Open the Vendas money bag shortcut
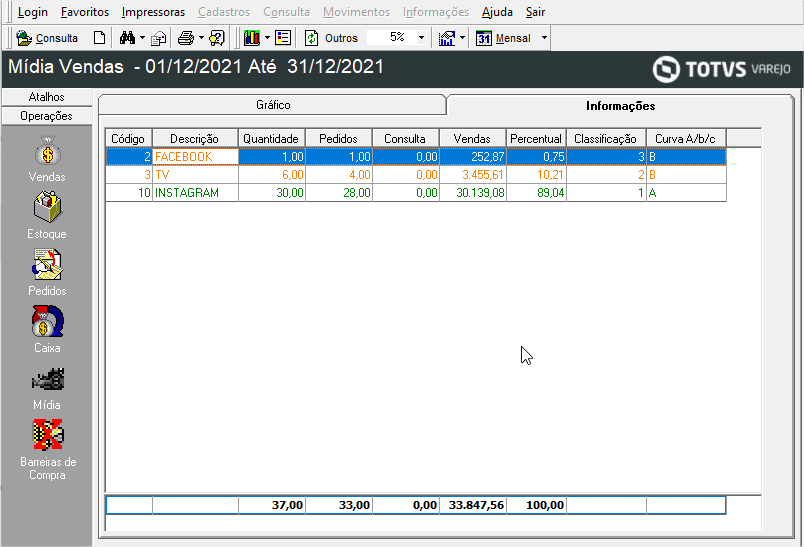The image size is (804, 547). [47, 159]
